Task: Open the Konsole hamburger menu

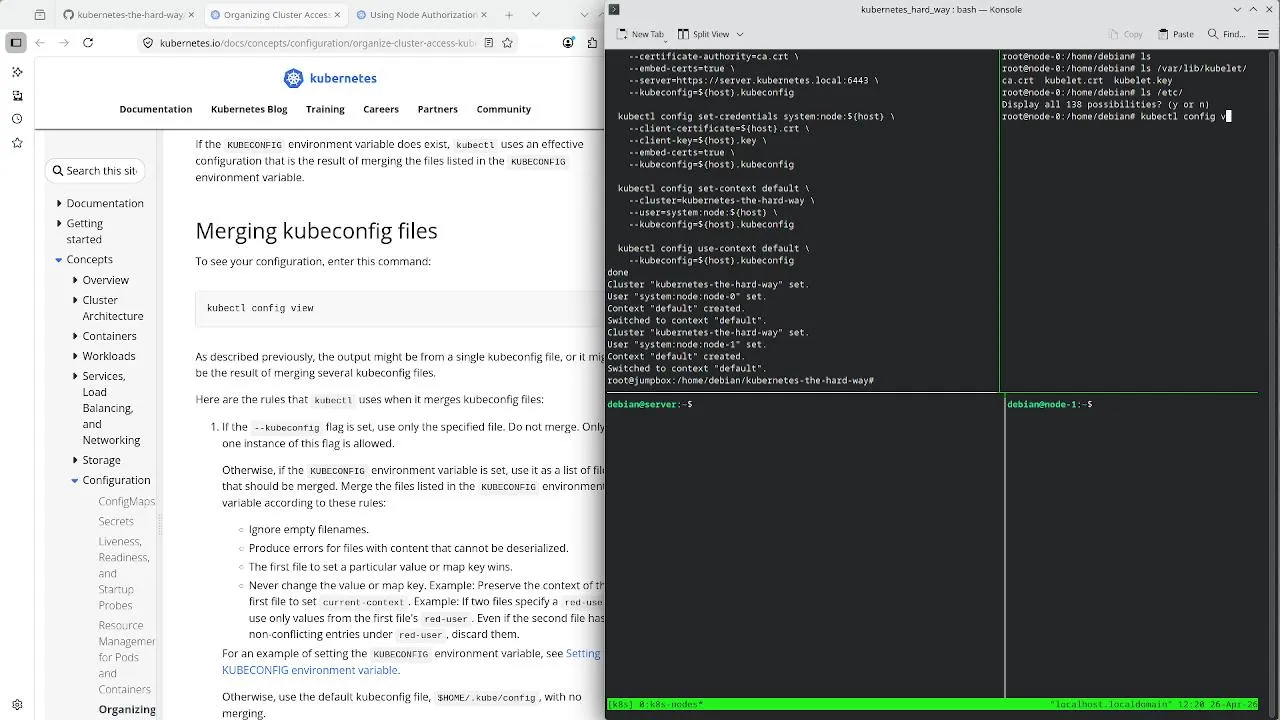Action: (x=1264, y=34)
